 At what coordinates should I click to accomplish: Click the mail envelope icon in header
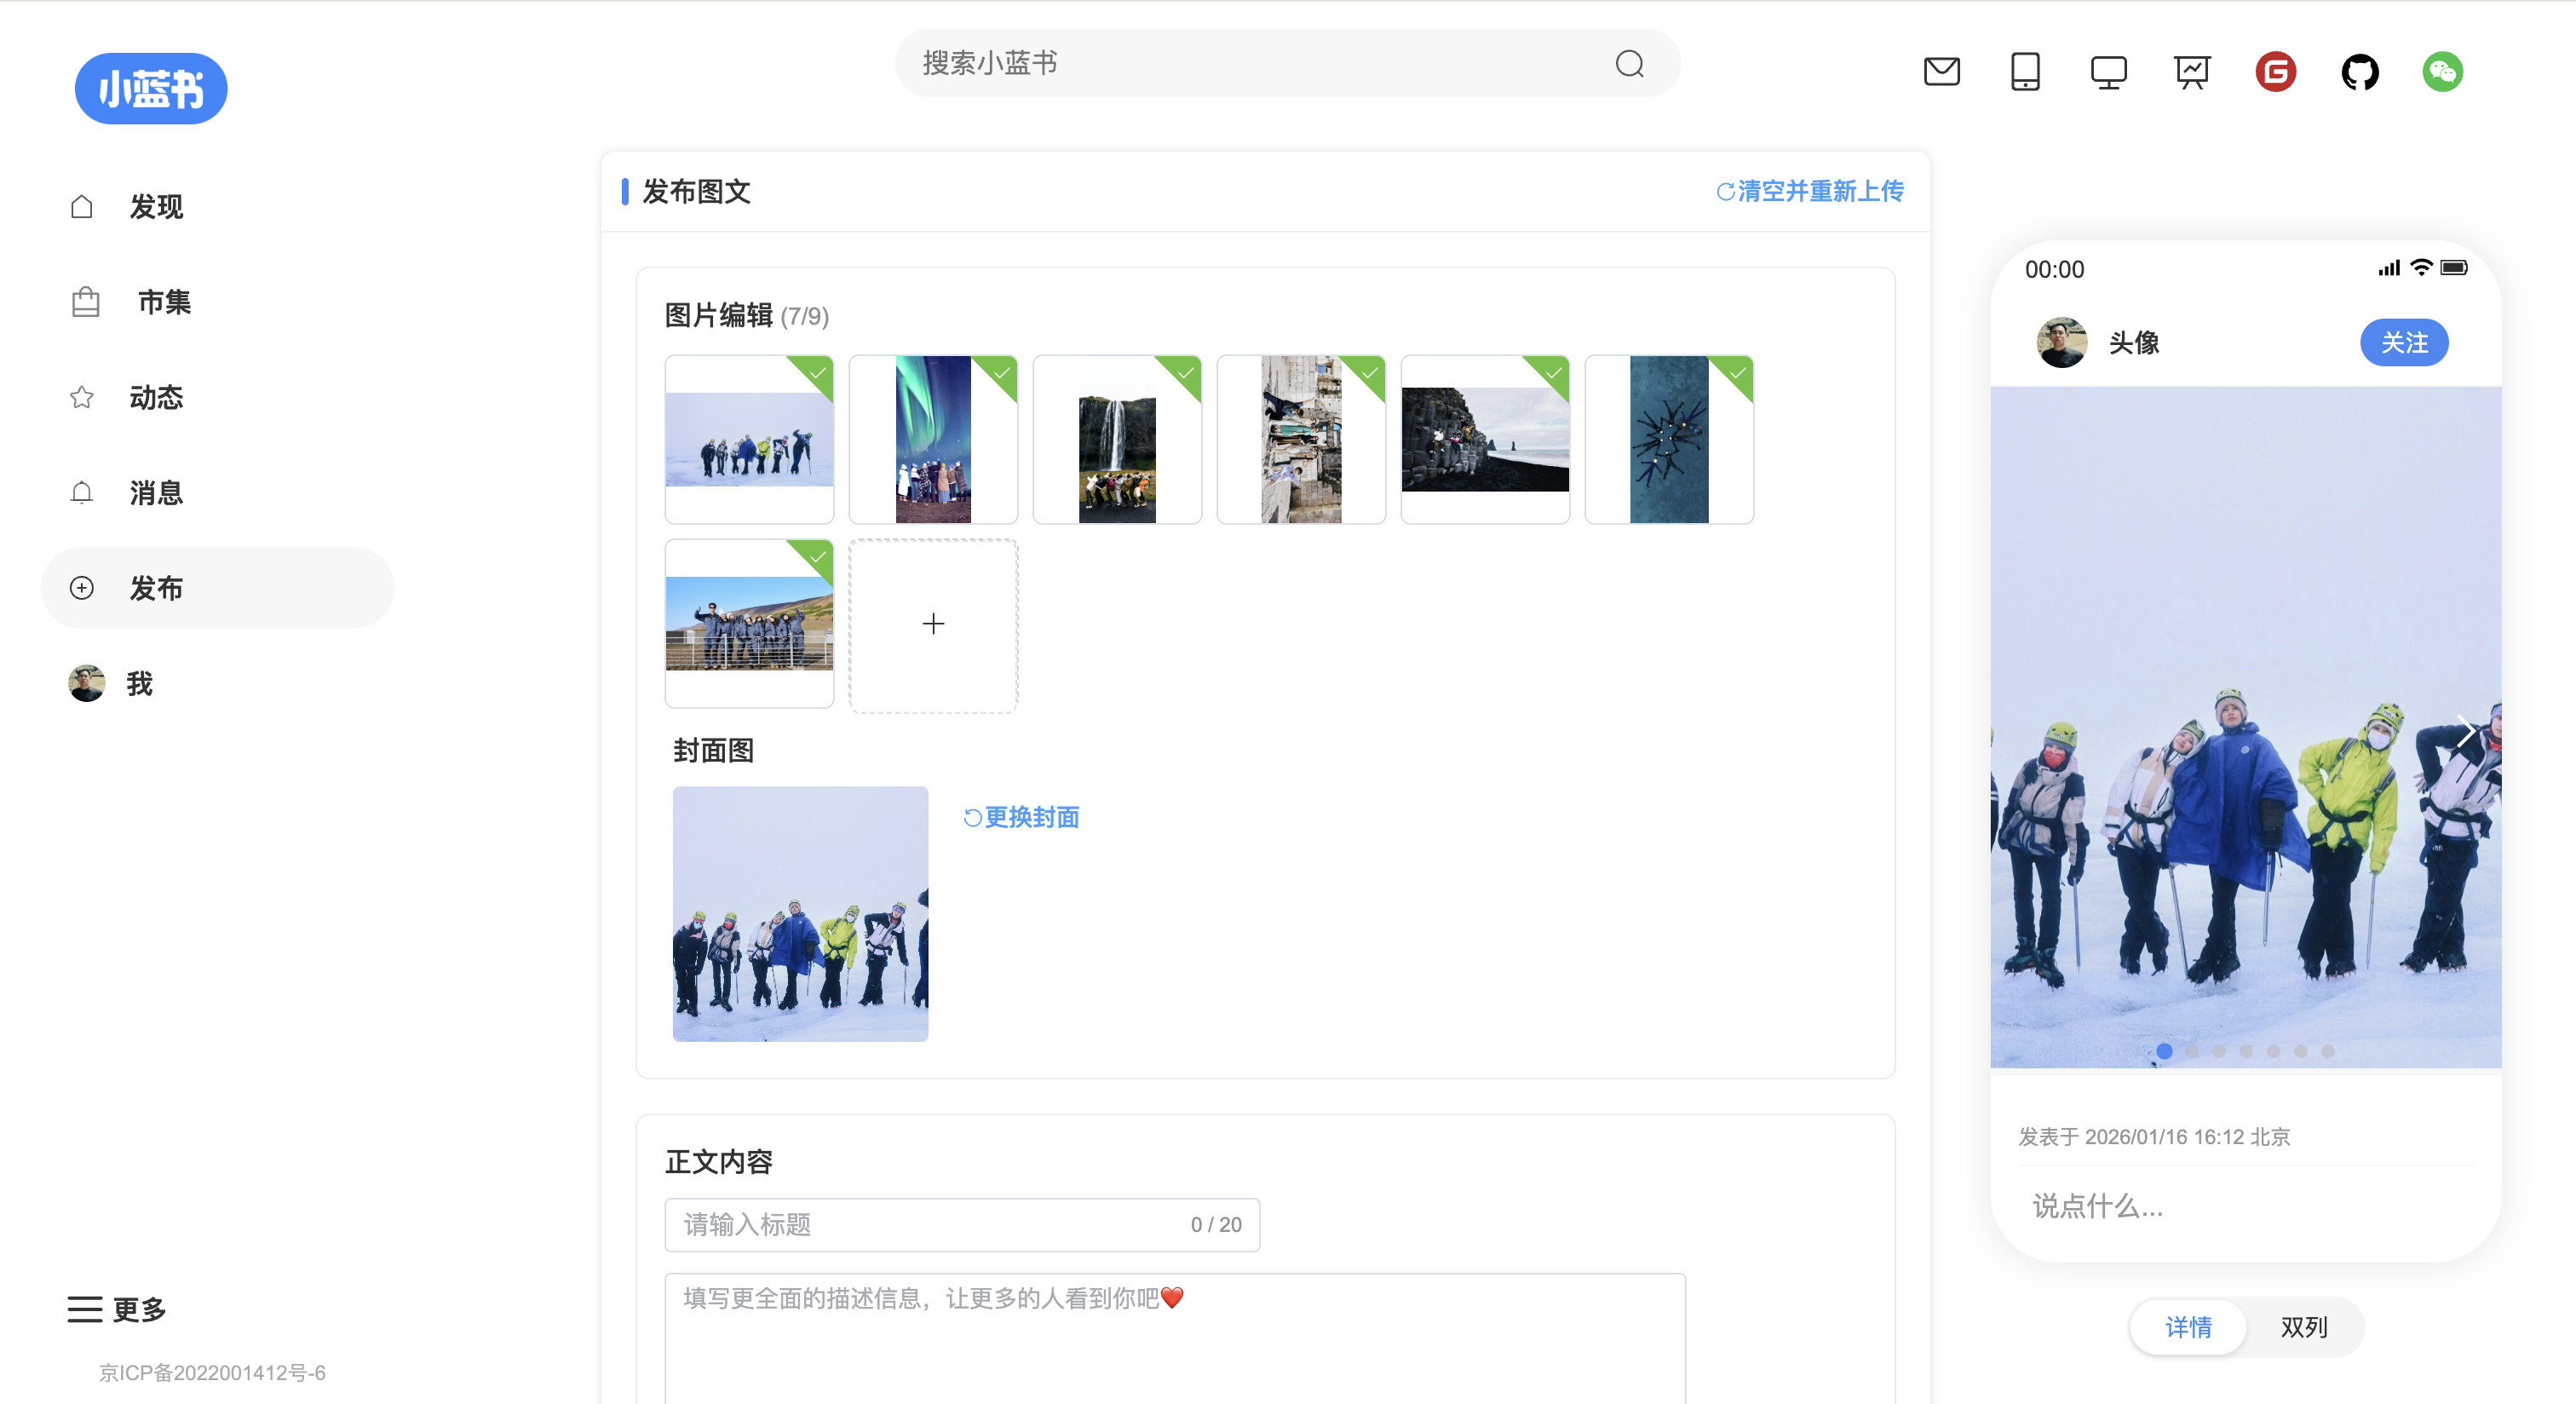coord(1941,72)
